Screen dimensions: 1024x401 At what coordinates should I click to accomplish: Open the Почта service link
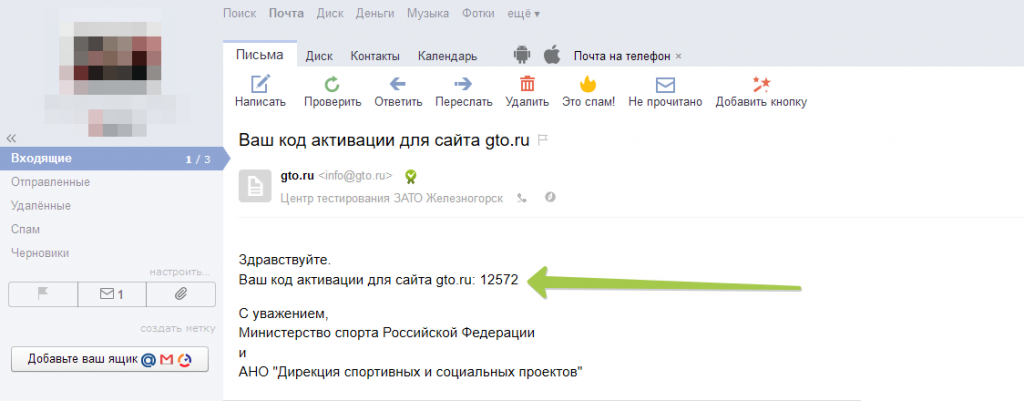point(286,13)
